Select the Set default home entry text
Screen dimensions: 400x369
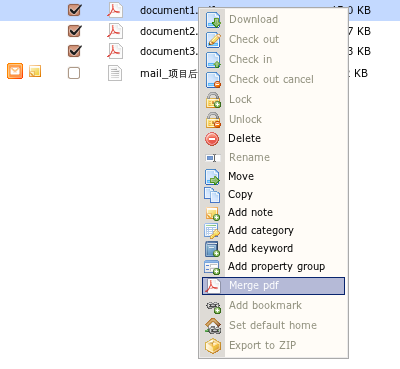(273, 325)
